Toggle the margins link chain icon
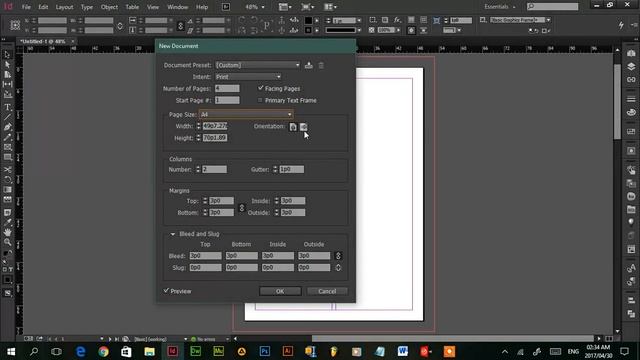The height and width of the screenshot is (360, 640). coord(242,208)
